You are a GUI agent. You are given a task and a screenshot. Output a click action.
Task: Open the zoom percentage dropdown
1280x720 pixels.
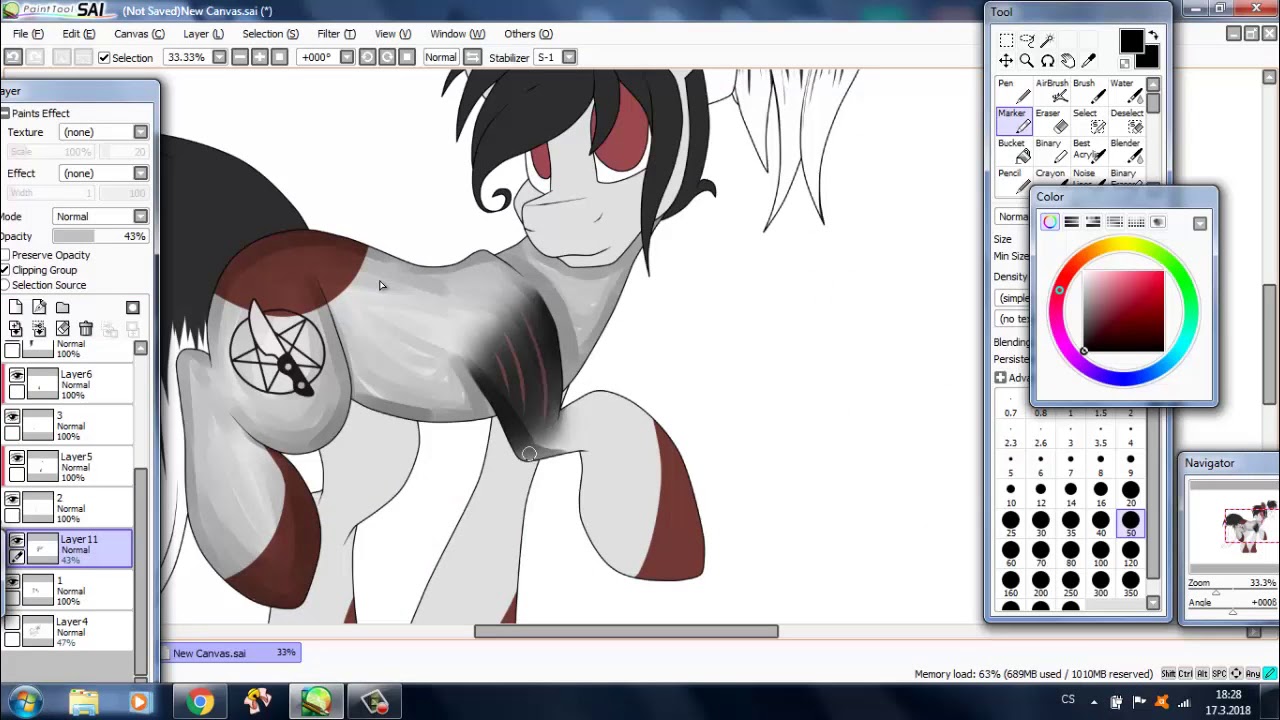point(219,57)
